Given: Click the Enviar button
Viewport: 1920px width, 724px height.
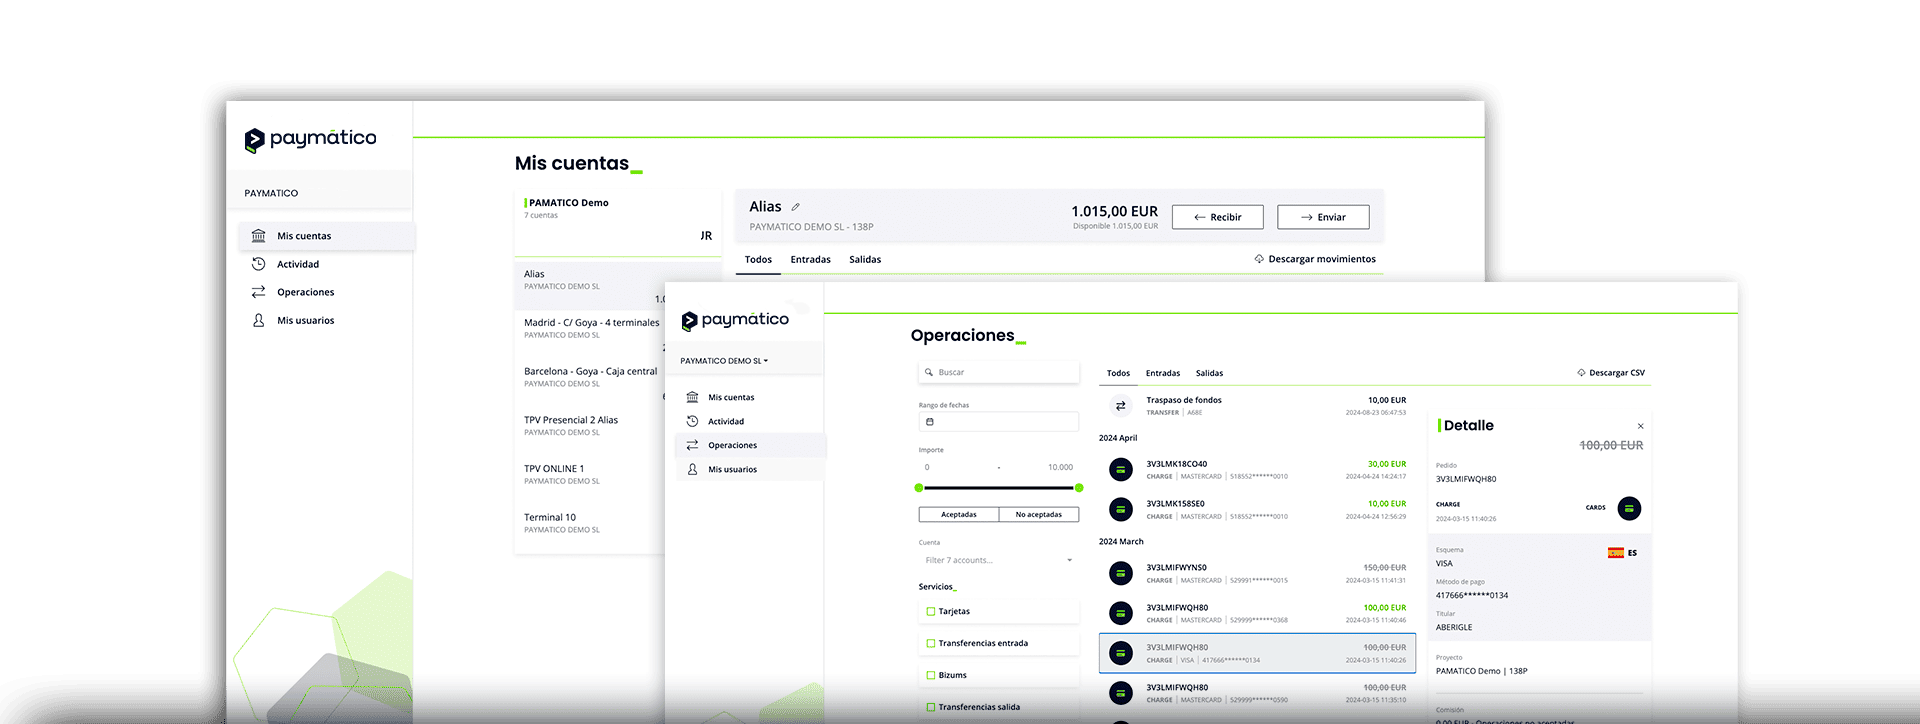Looking at the screenshot, I should [x=1323, y=217].
